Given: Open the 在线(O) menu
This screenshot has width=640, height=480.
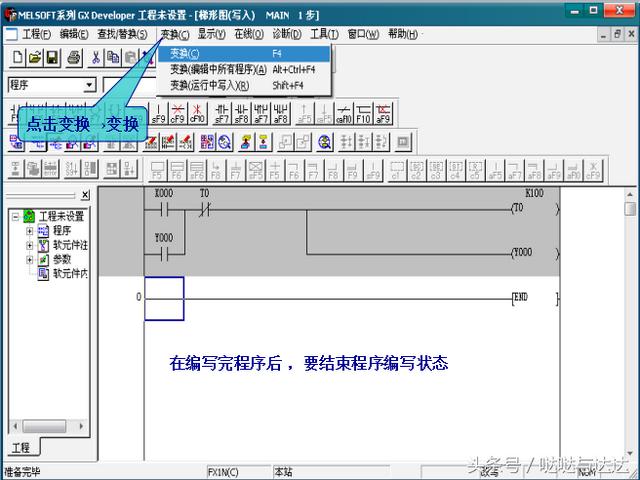Looking at the screenshot, I should coord(249,34).
